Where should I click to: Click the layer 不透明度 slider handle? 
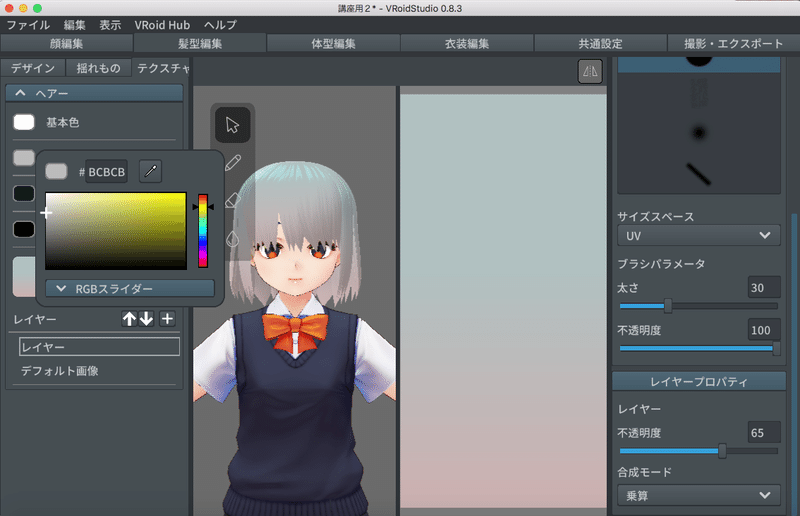coord(722,451)
